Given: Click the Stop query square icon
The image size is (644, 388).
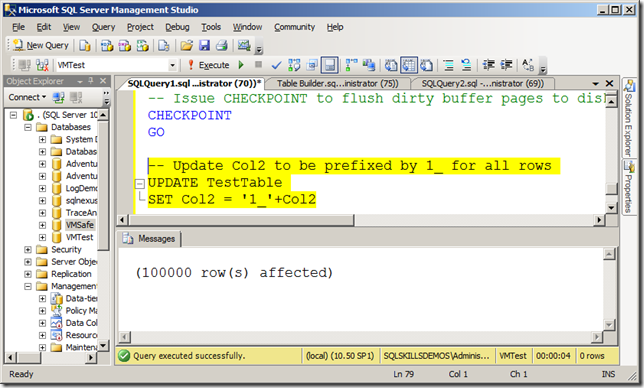Looking at the screenshot, I should coord(258,64).
